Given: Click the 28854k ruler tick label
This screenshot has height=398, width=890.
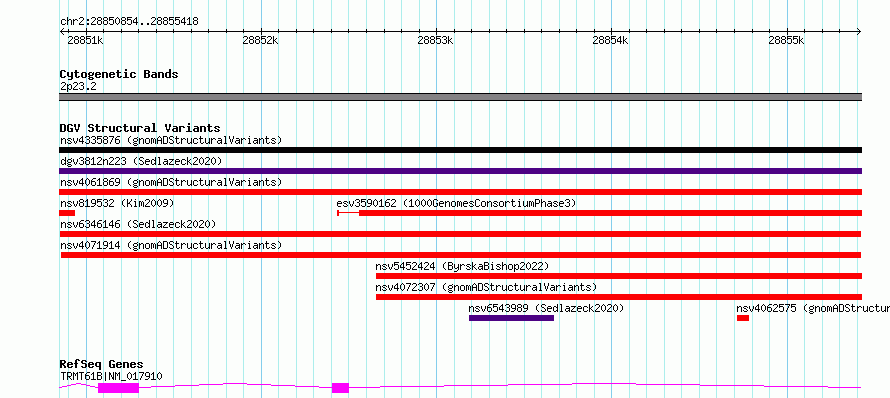Looking at the screenshot, I should tap(611, 40).
